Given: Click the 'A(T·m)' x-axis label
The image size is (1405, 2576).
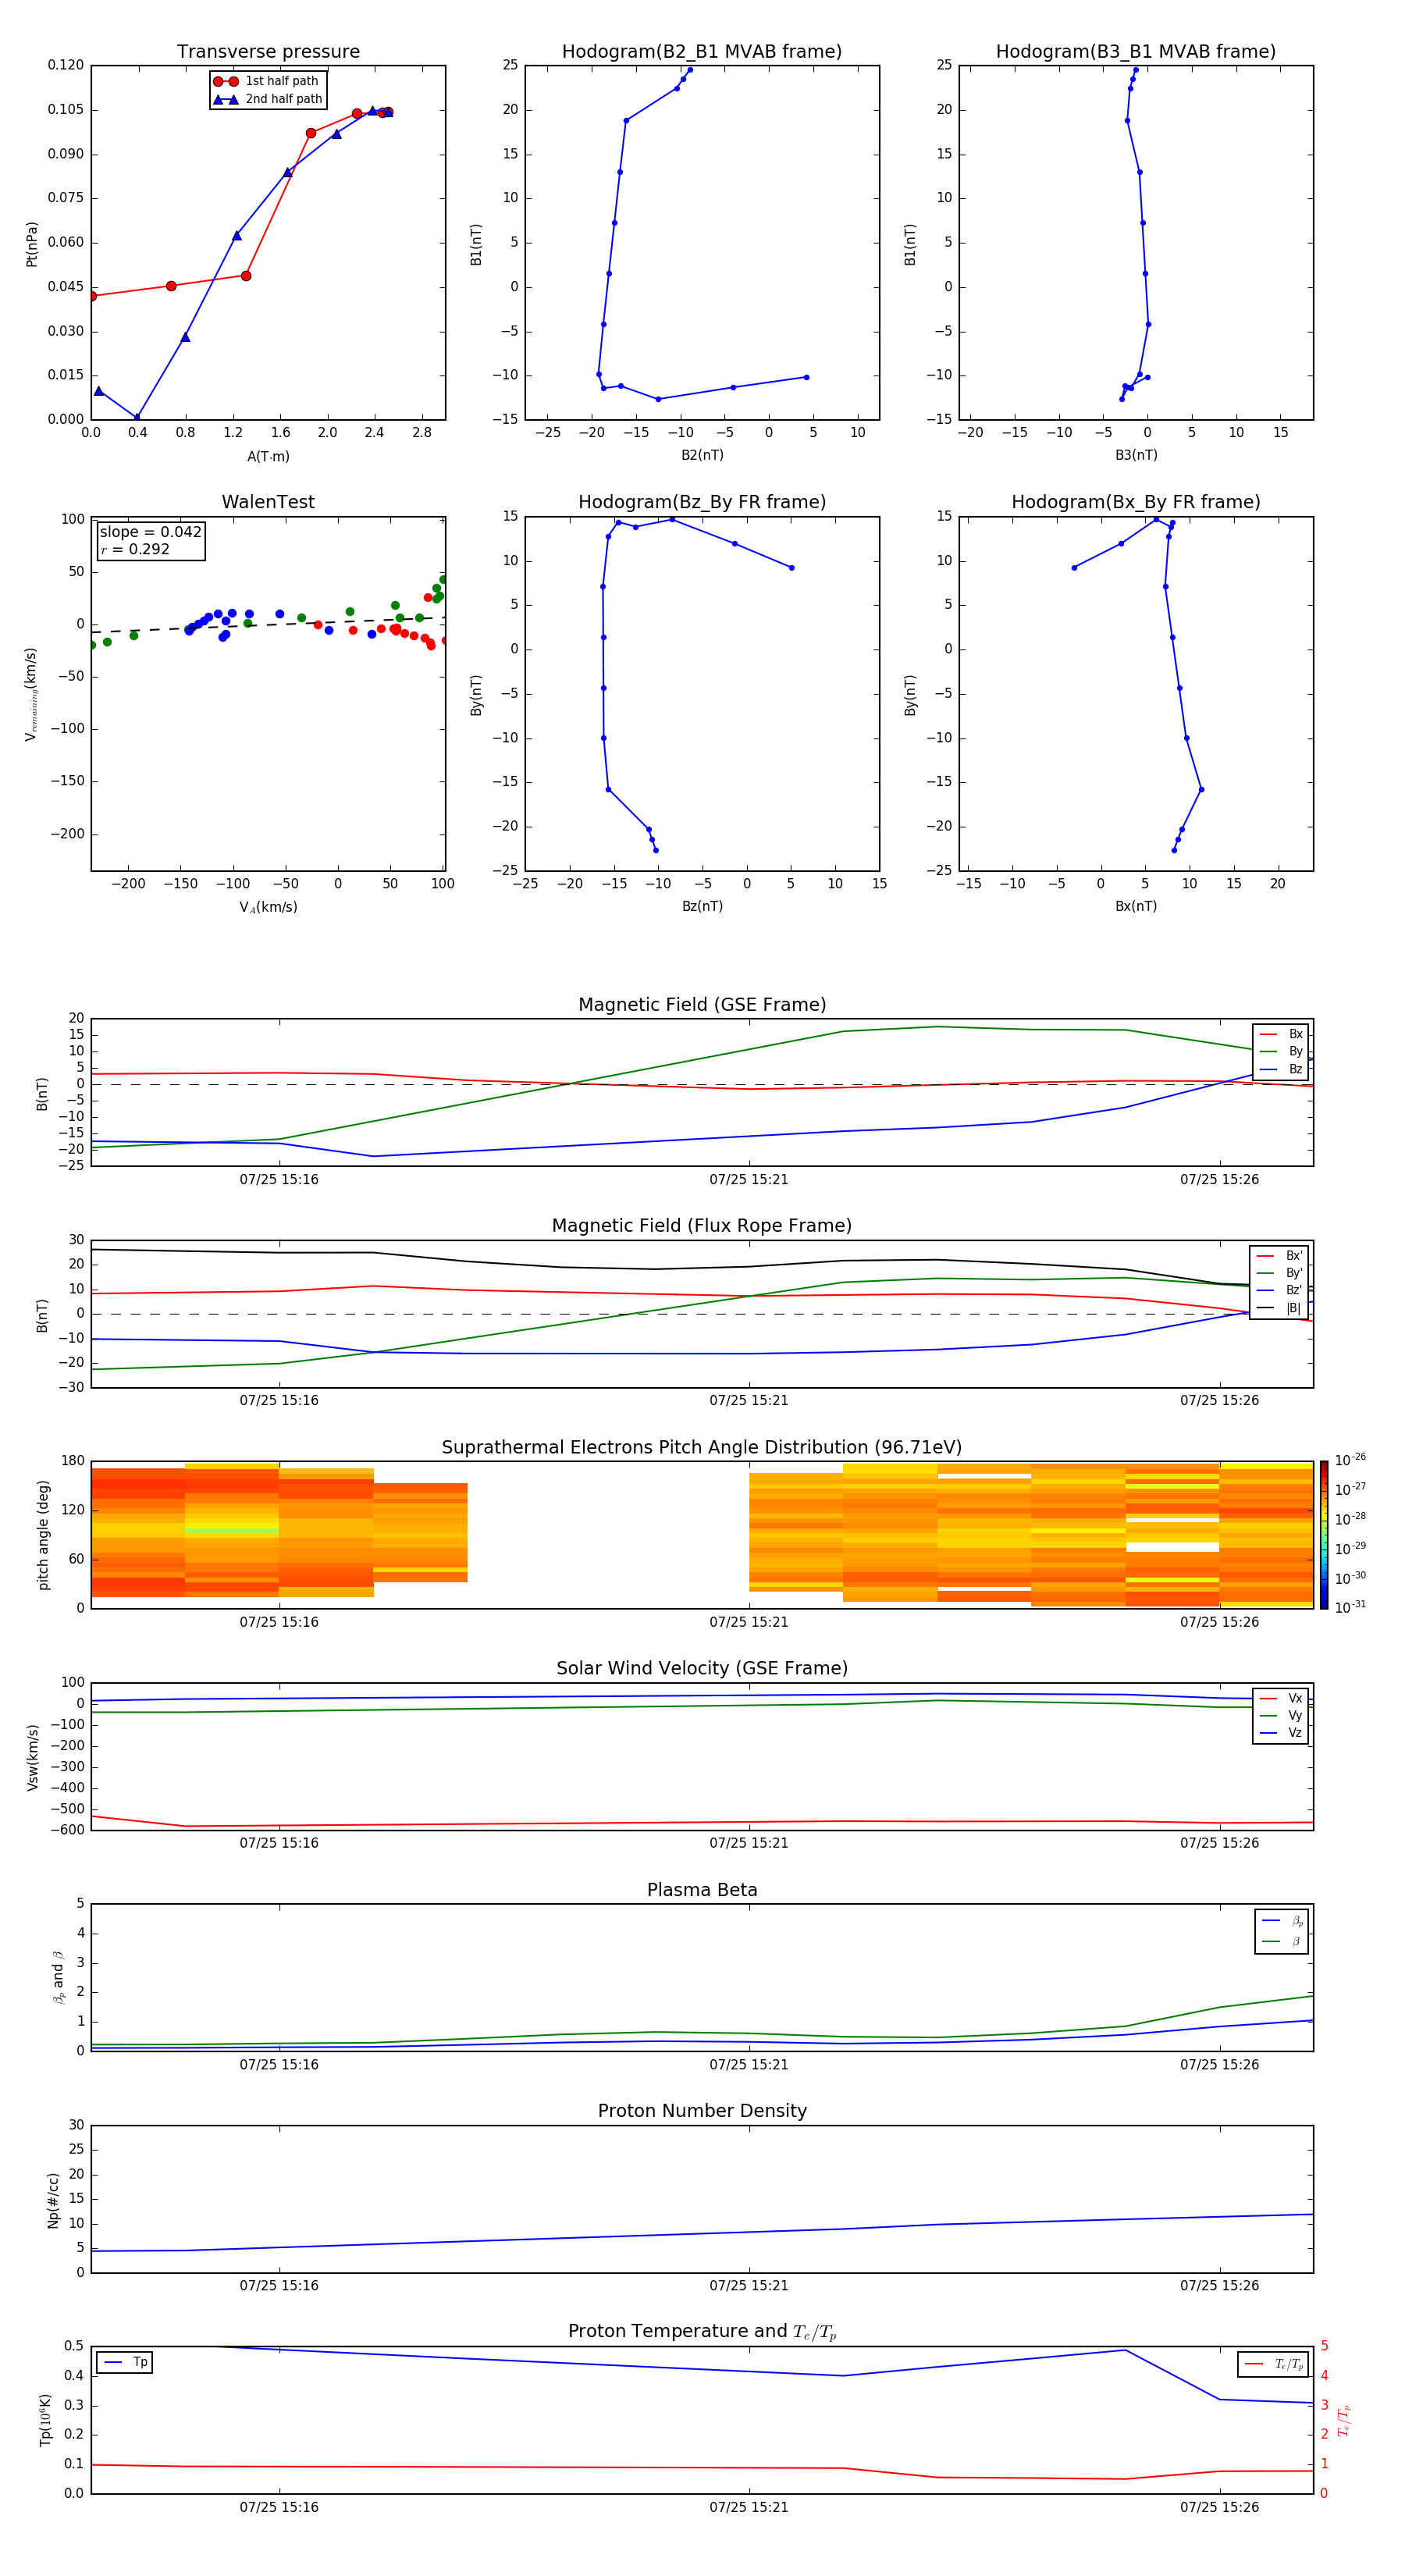Looking at the screenshot, I should tap(268, 457).
